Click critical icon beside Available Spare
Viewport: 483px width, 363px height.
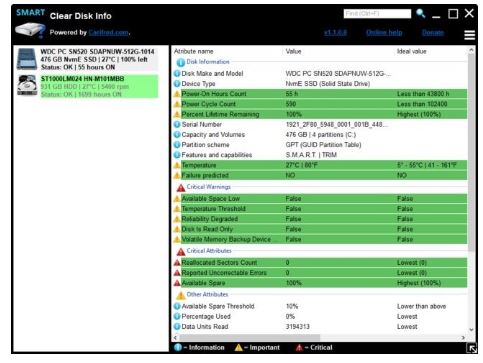coord(177,283)
